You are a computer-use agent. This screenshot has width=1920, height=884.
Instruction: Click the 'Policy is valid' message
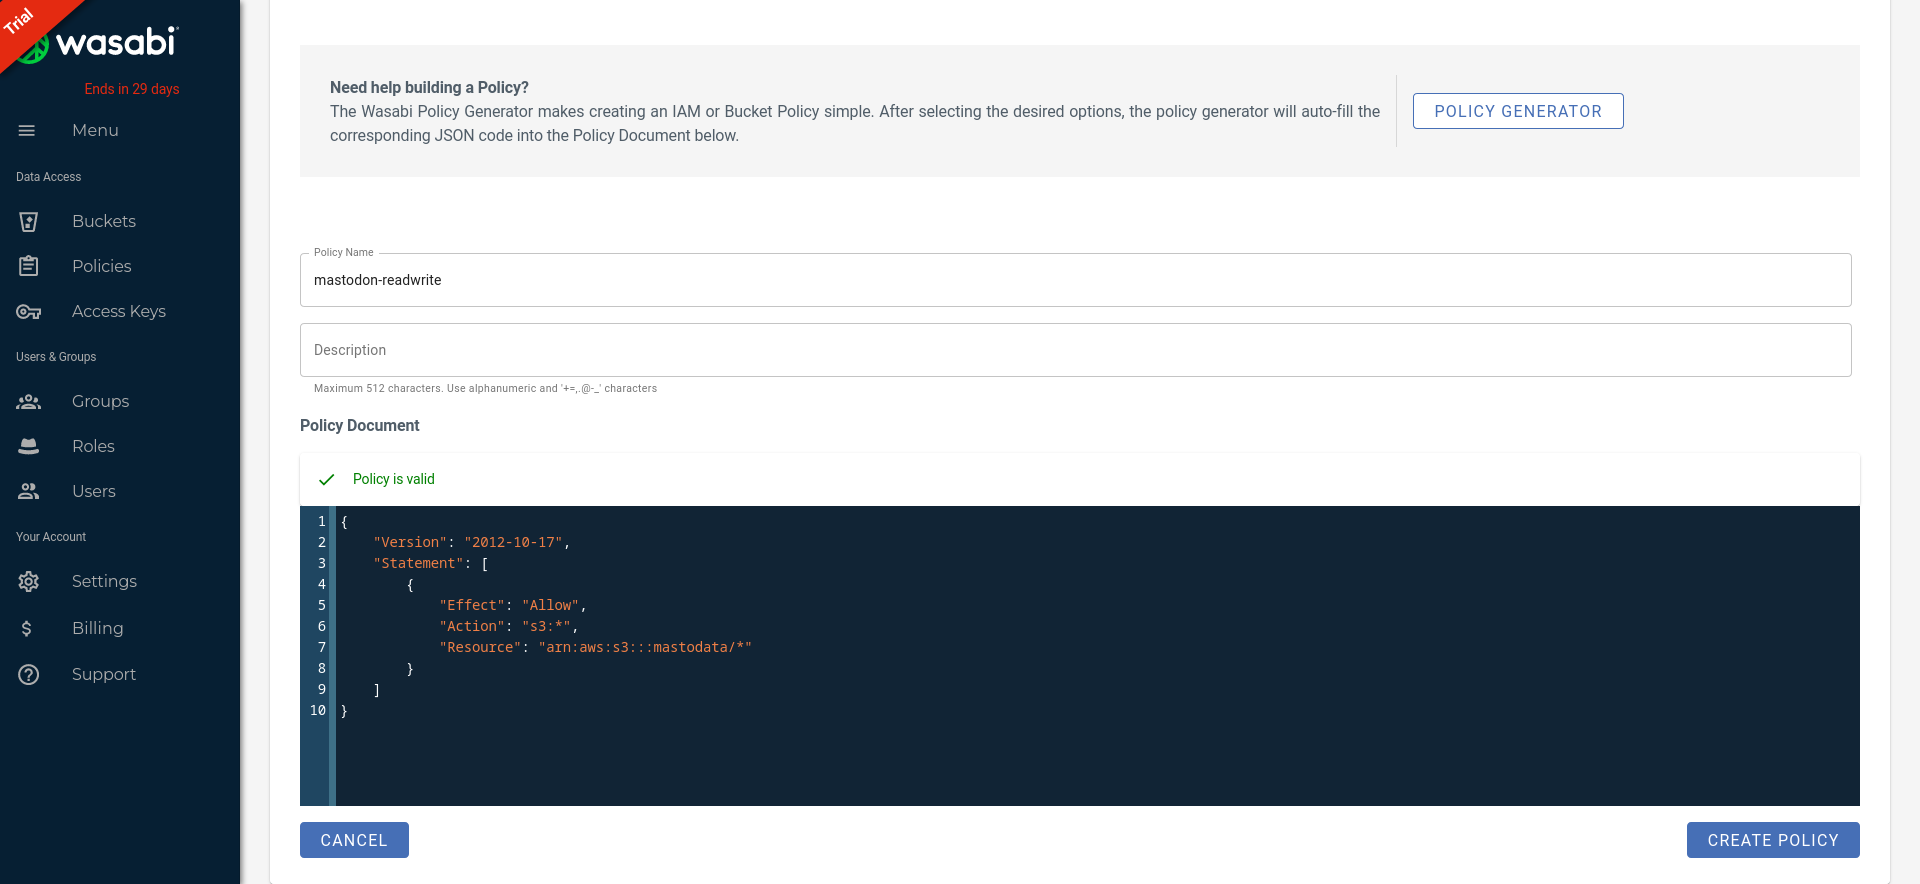(394, 479)
